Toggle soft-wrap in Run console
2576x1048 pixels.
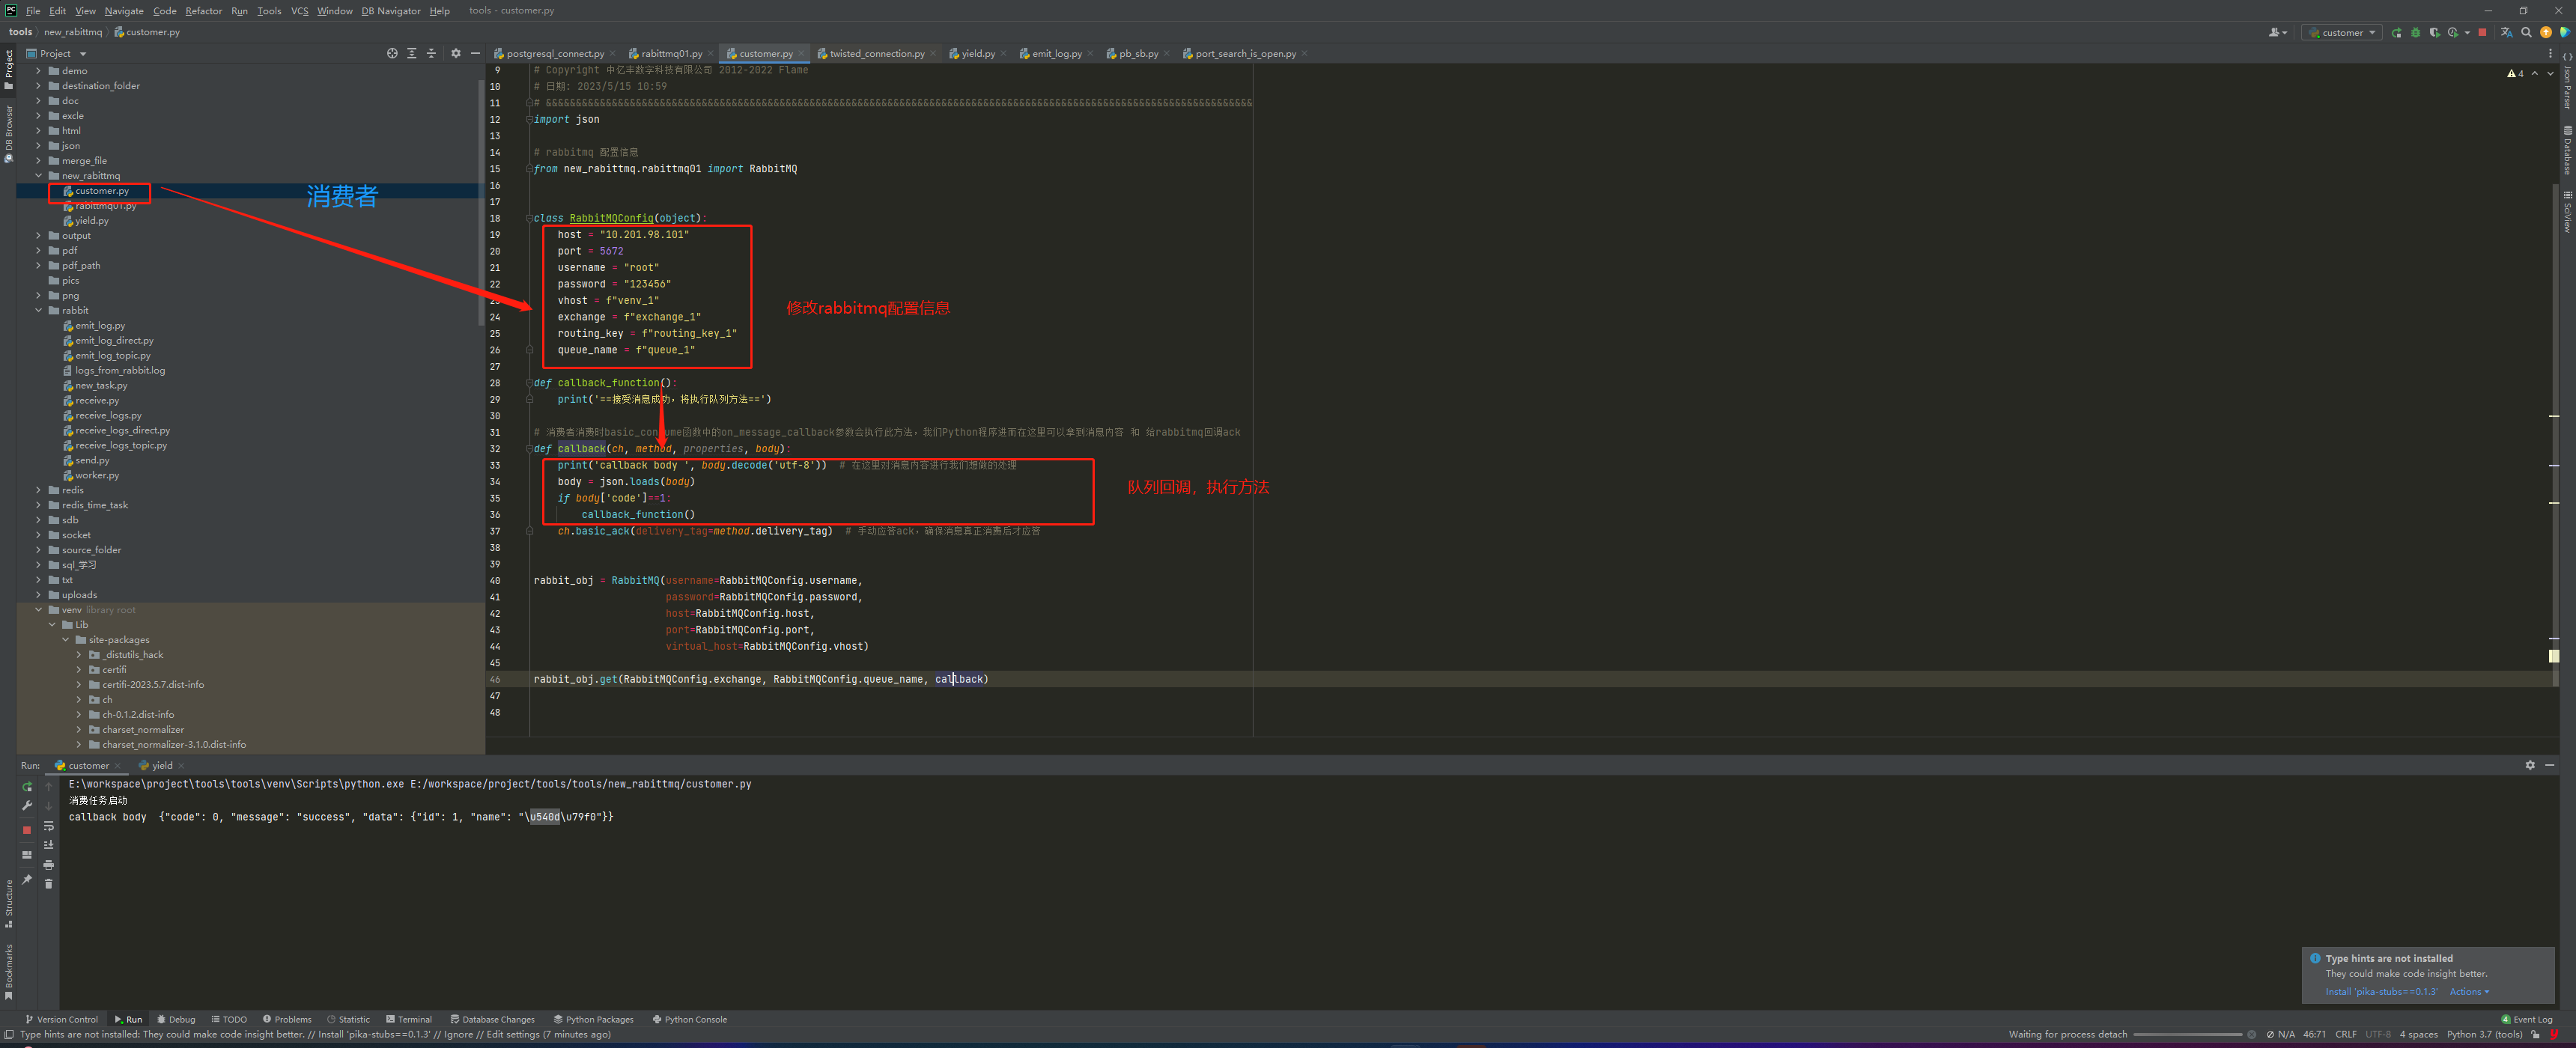[48, 826]
